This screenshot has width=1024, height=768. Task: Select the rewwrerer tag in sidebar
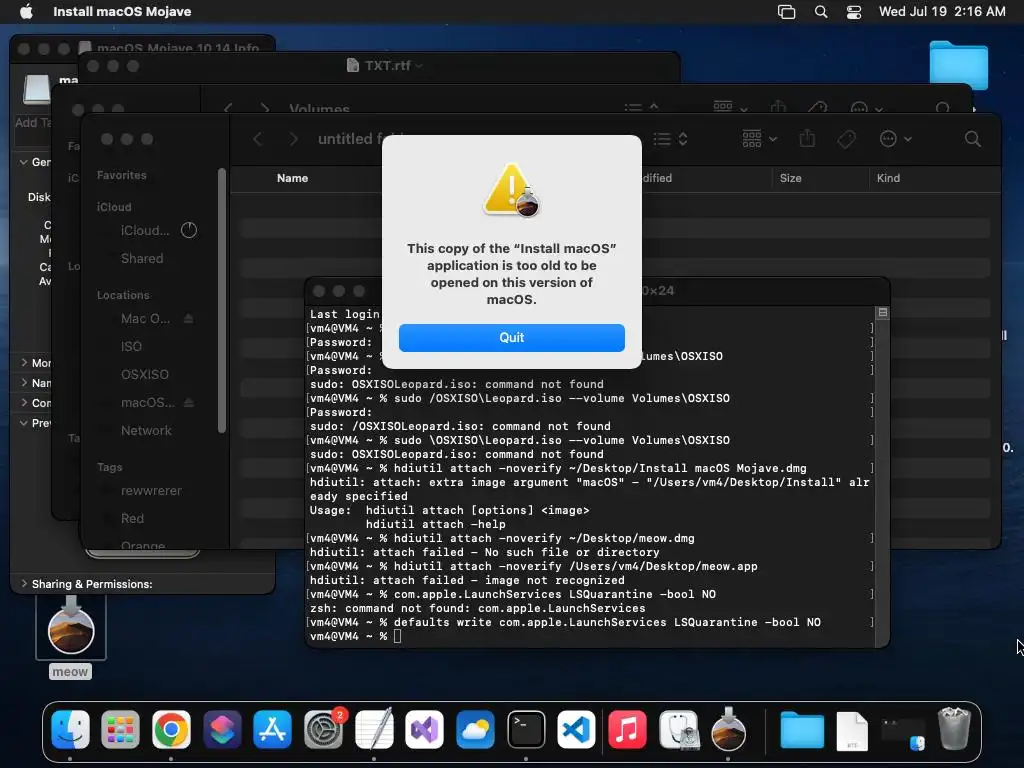tap(154, 490)
